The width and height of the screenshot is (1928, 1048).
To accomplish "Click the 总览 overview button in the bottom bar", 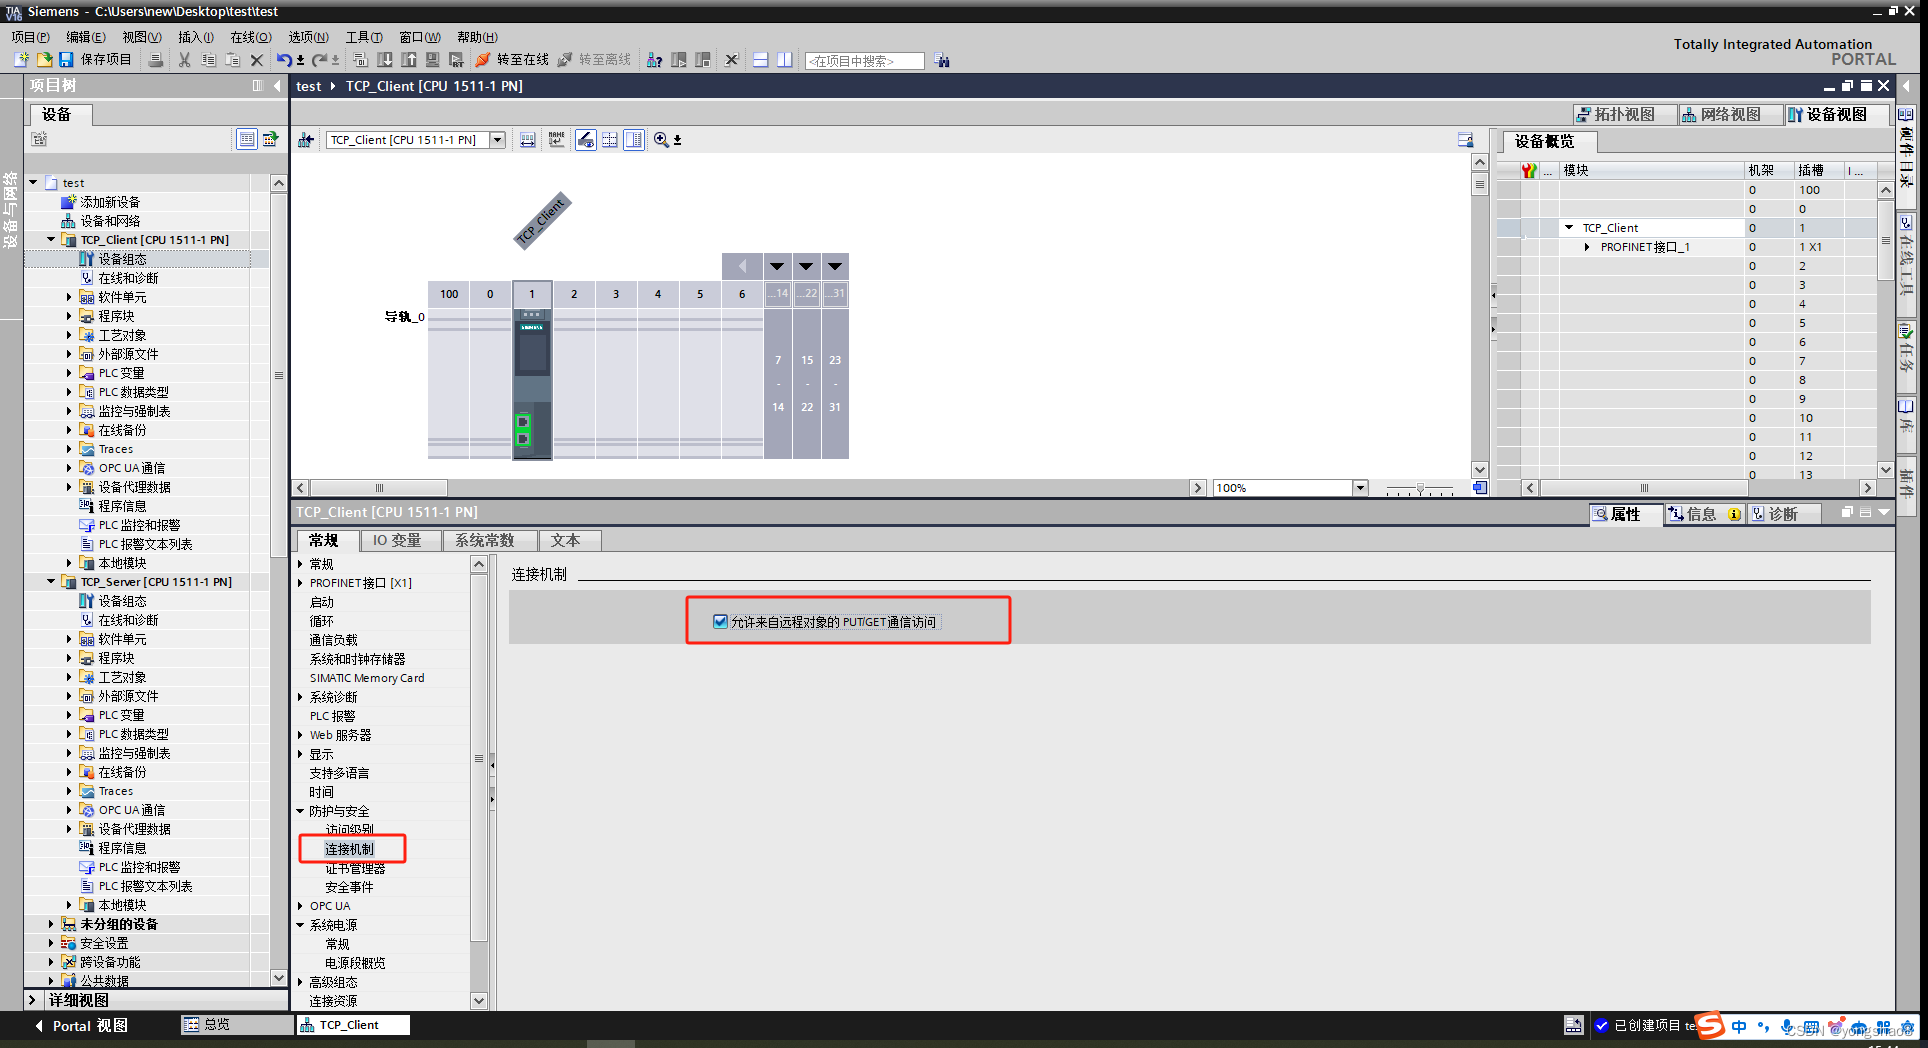I will 236,1025.
